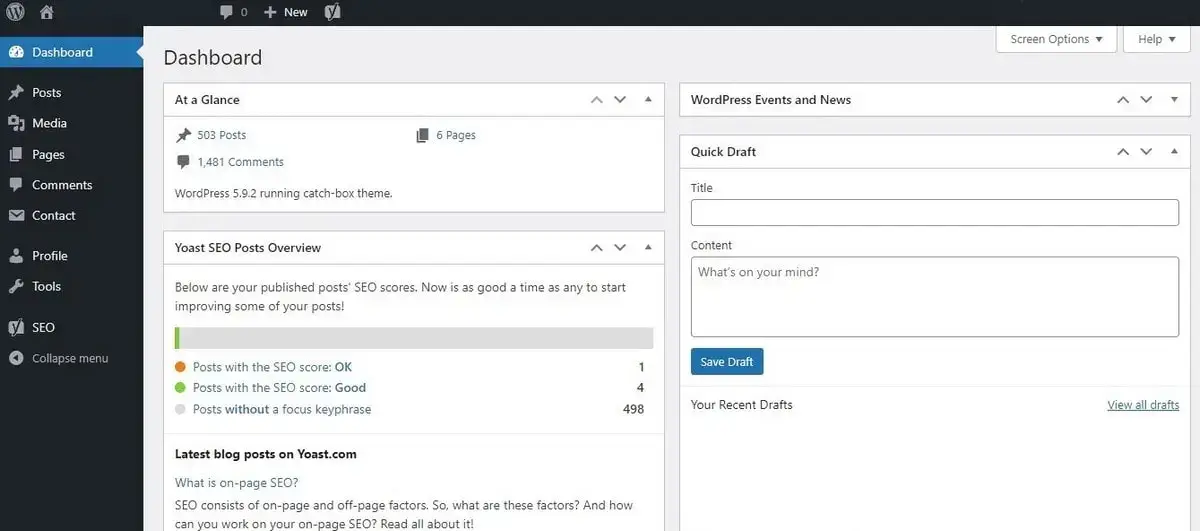Viewport: 1200px width, 531px height.
Task: Click the Quick Draft Title field
Action: pos(935,213)
